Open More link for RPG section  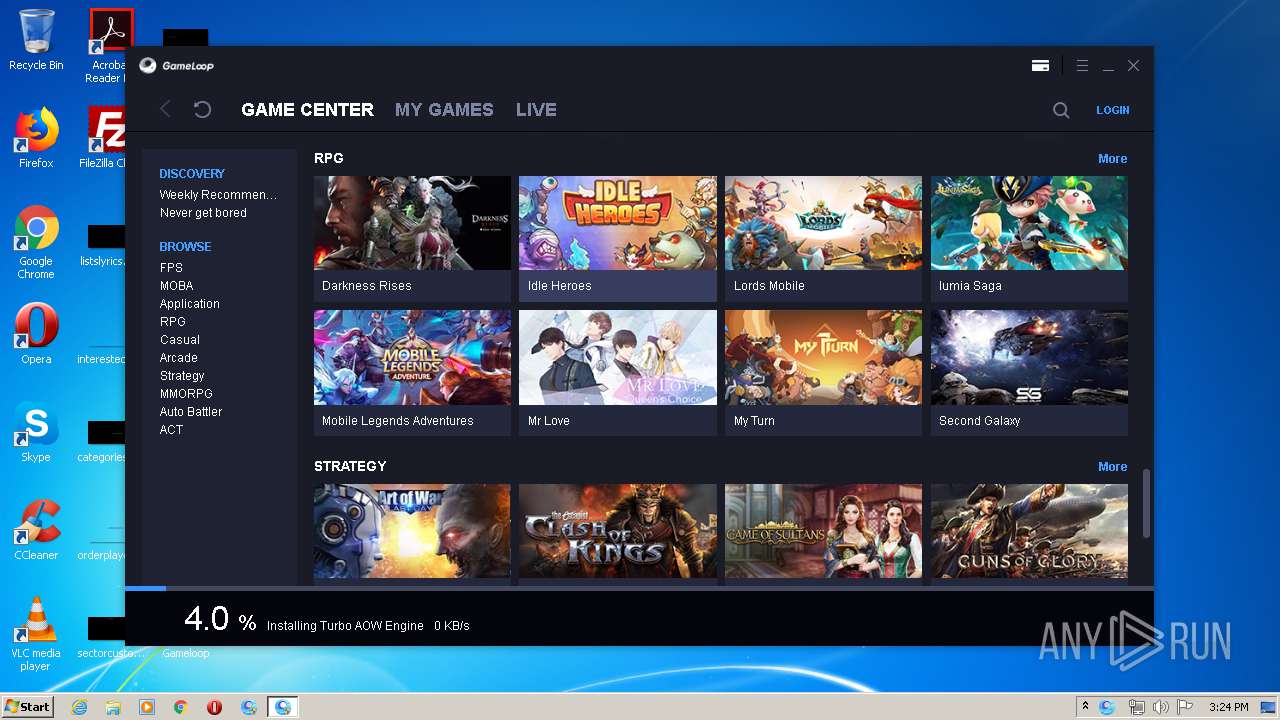pos(1112,159)
